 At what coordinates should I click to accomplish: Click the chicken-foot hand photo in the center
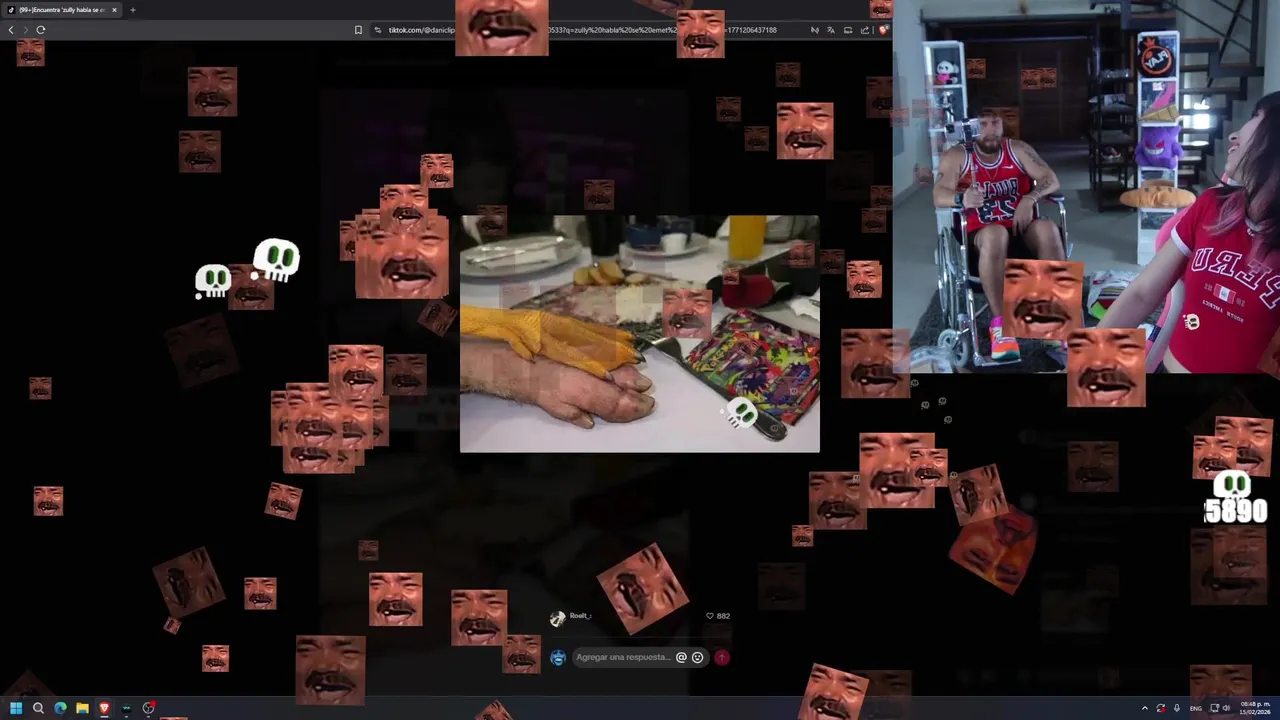coord(640,334)
